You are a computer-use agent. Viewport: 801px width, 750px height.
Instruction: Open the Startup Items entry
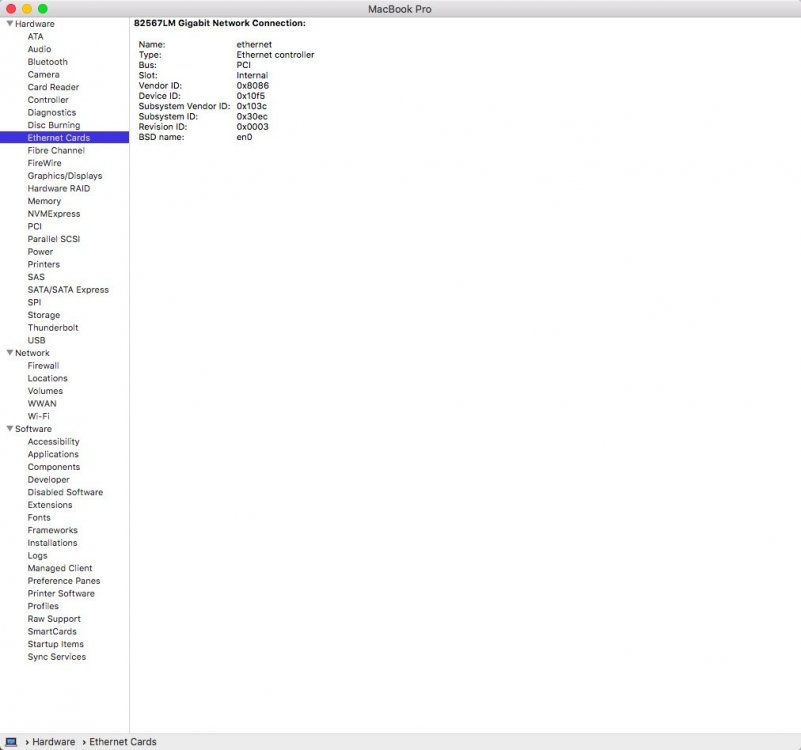click(55, 644)
